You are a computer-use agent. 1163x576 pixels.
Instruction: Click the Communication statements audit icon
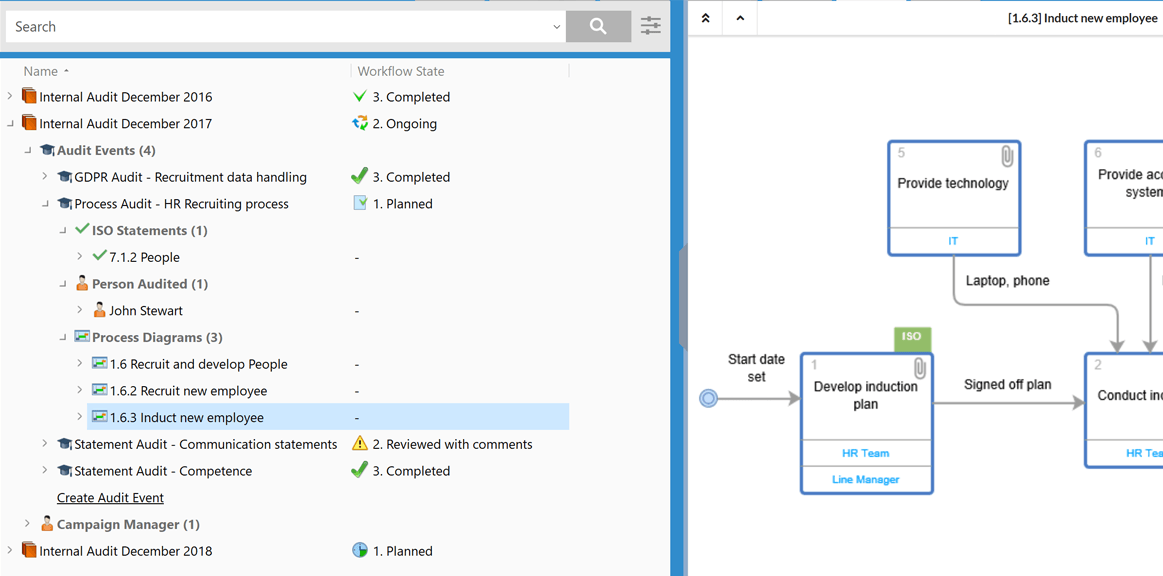coord(65,444)
